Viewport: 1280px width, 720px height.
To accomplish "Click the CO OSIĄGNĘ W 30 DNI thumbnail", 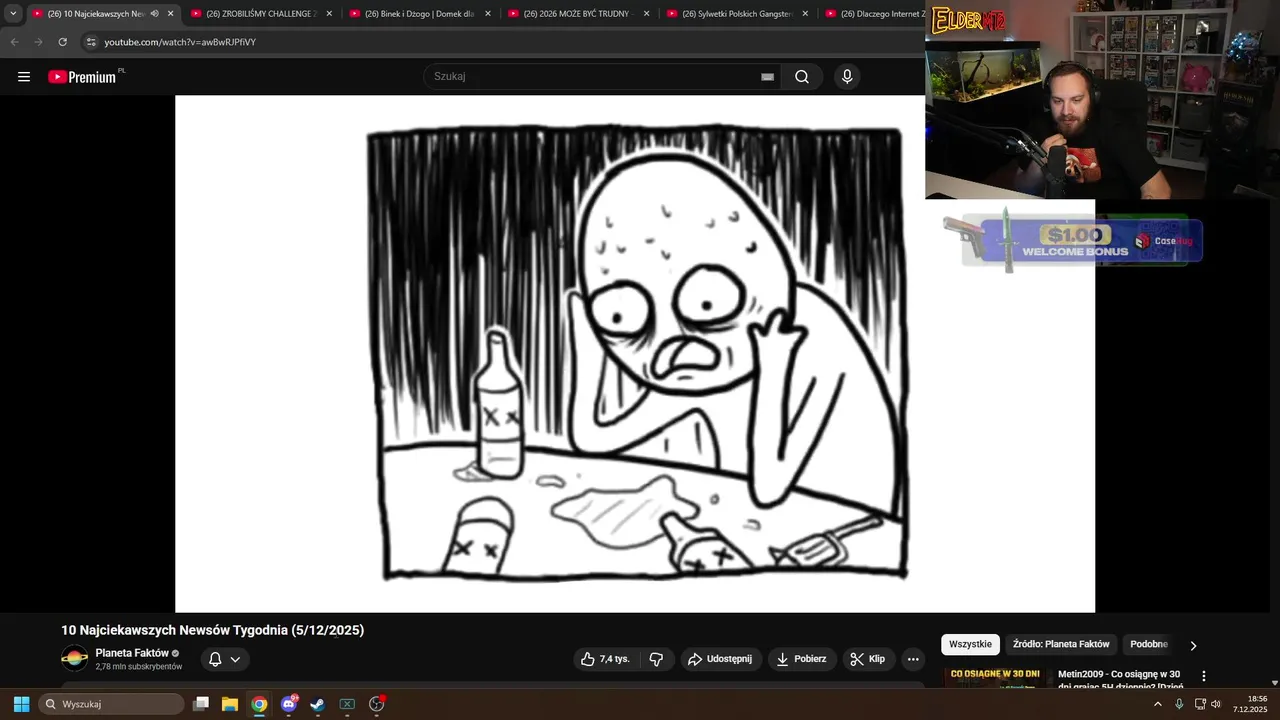I will click(996, 679).
